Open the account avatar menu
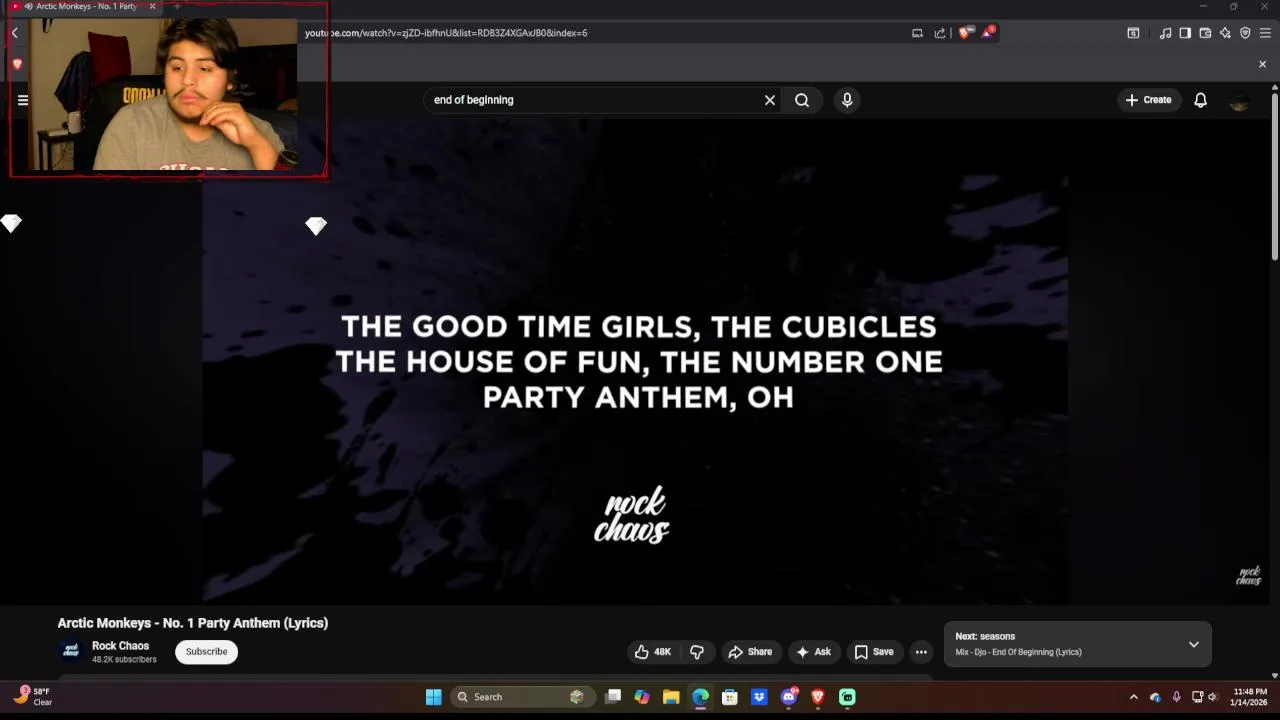The image size is (1280, 720). (1239, 100)
